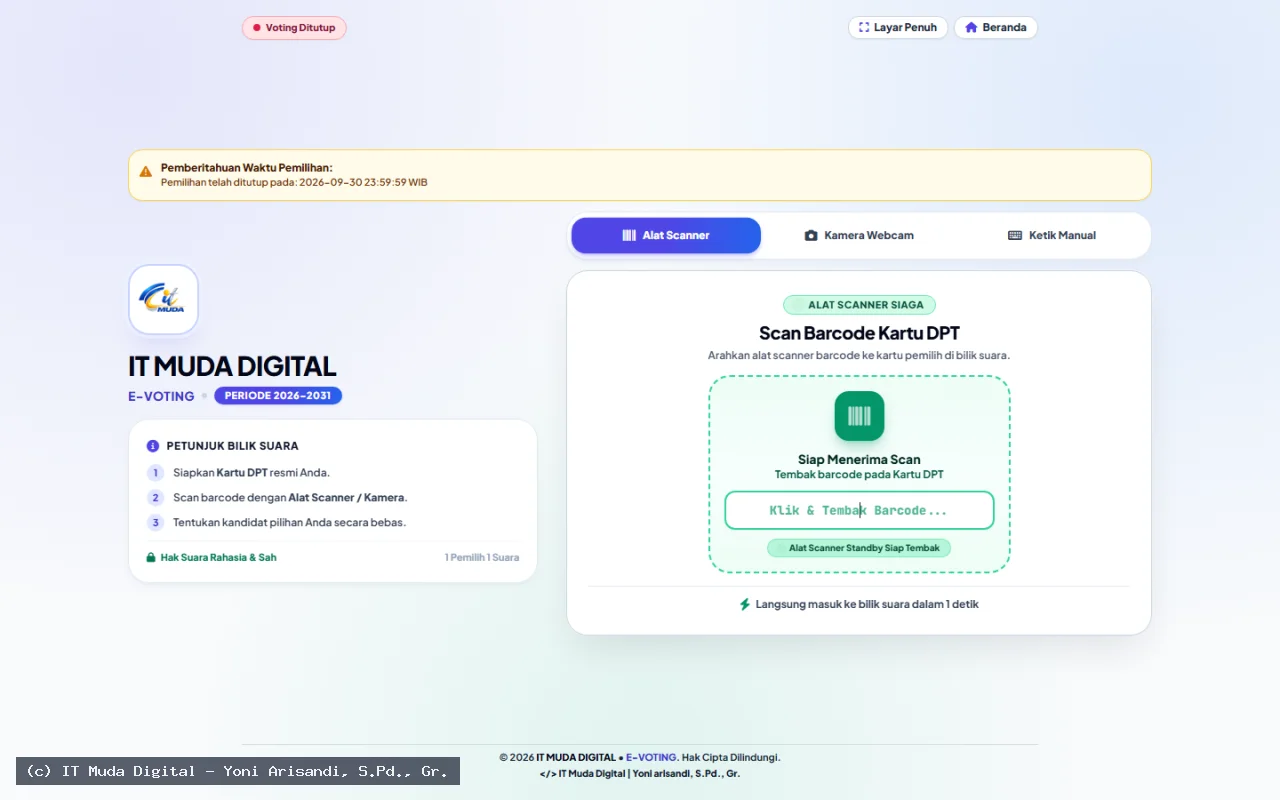Click the info icon beside Petunjuk Bilik Suara

coord(153,446)
